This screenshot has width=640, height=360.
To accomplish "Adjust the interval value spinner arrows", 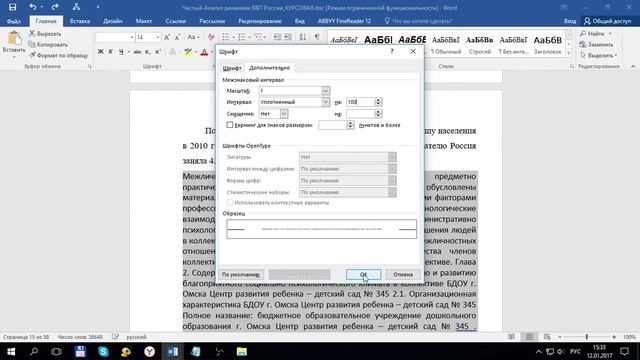I will click(378, 102).
